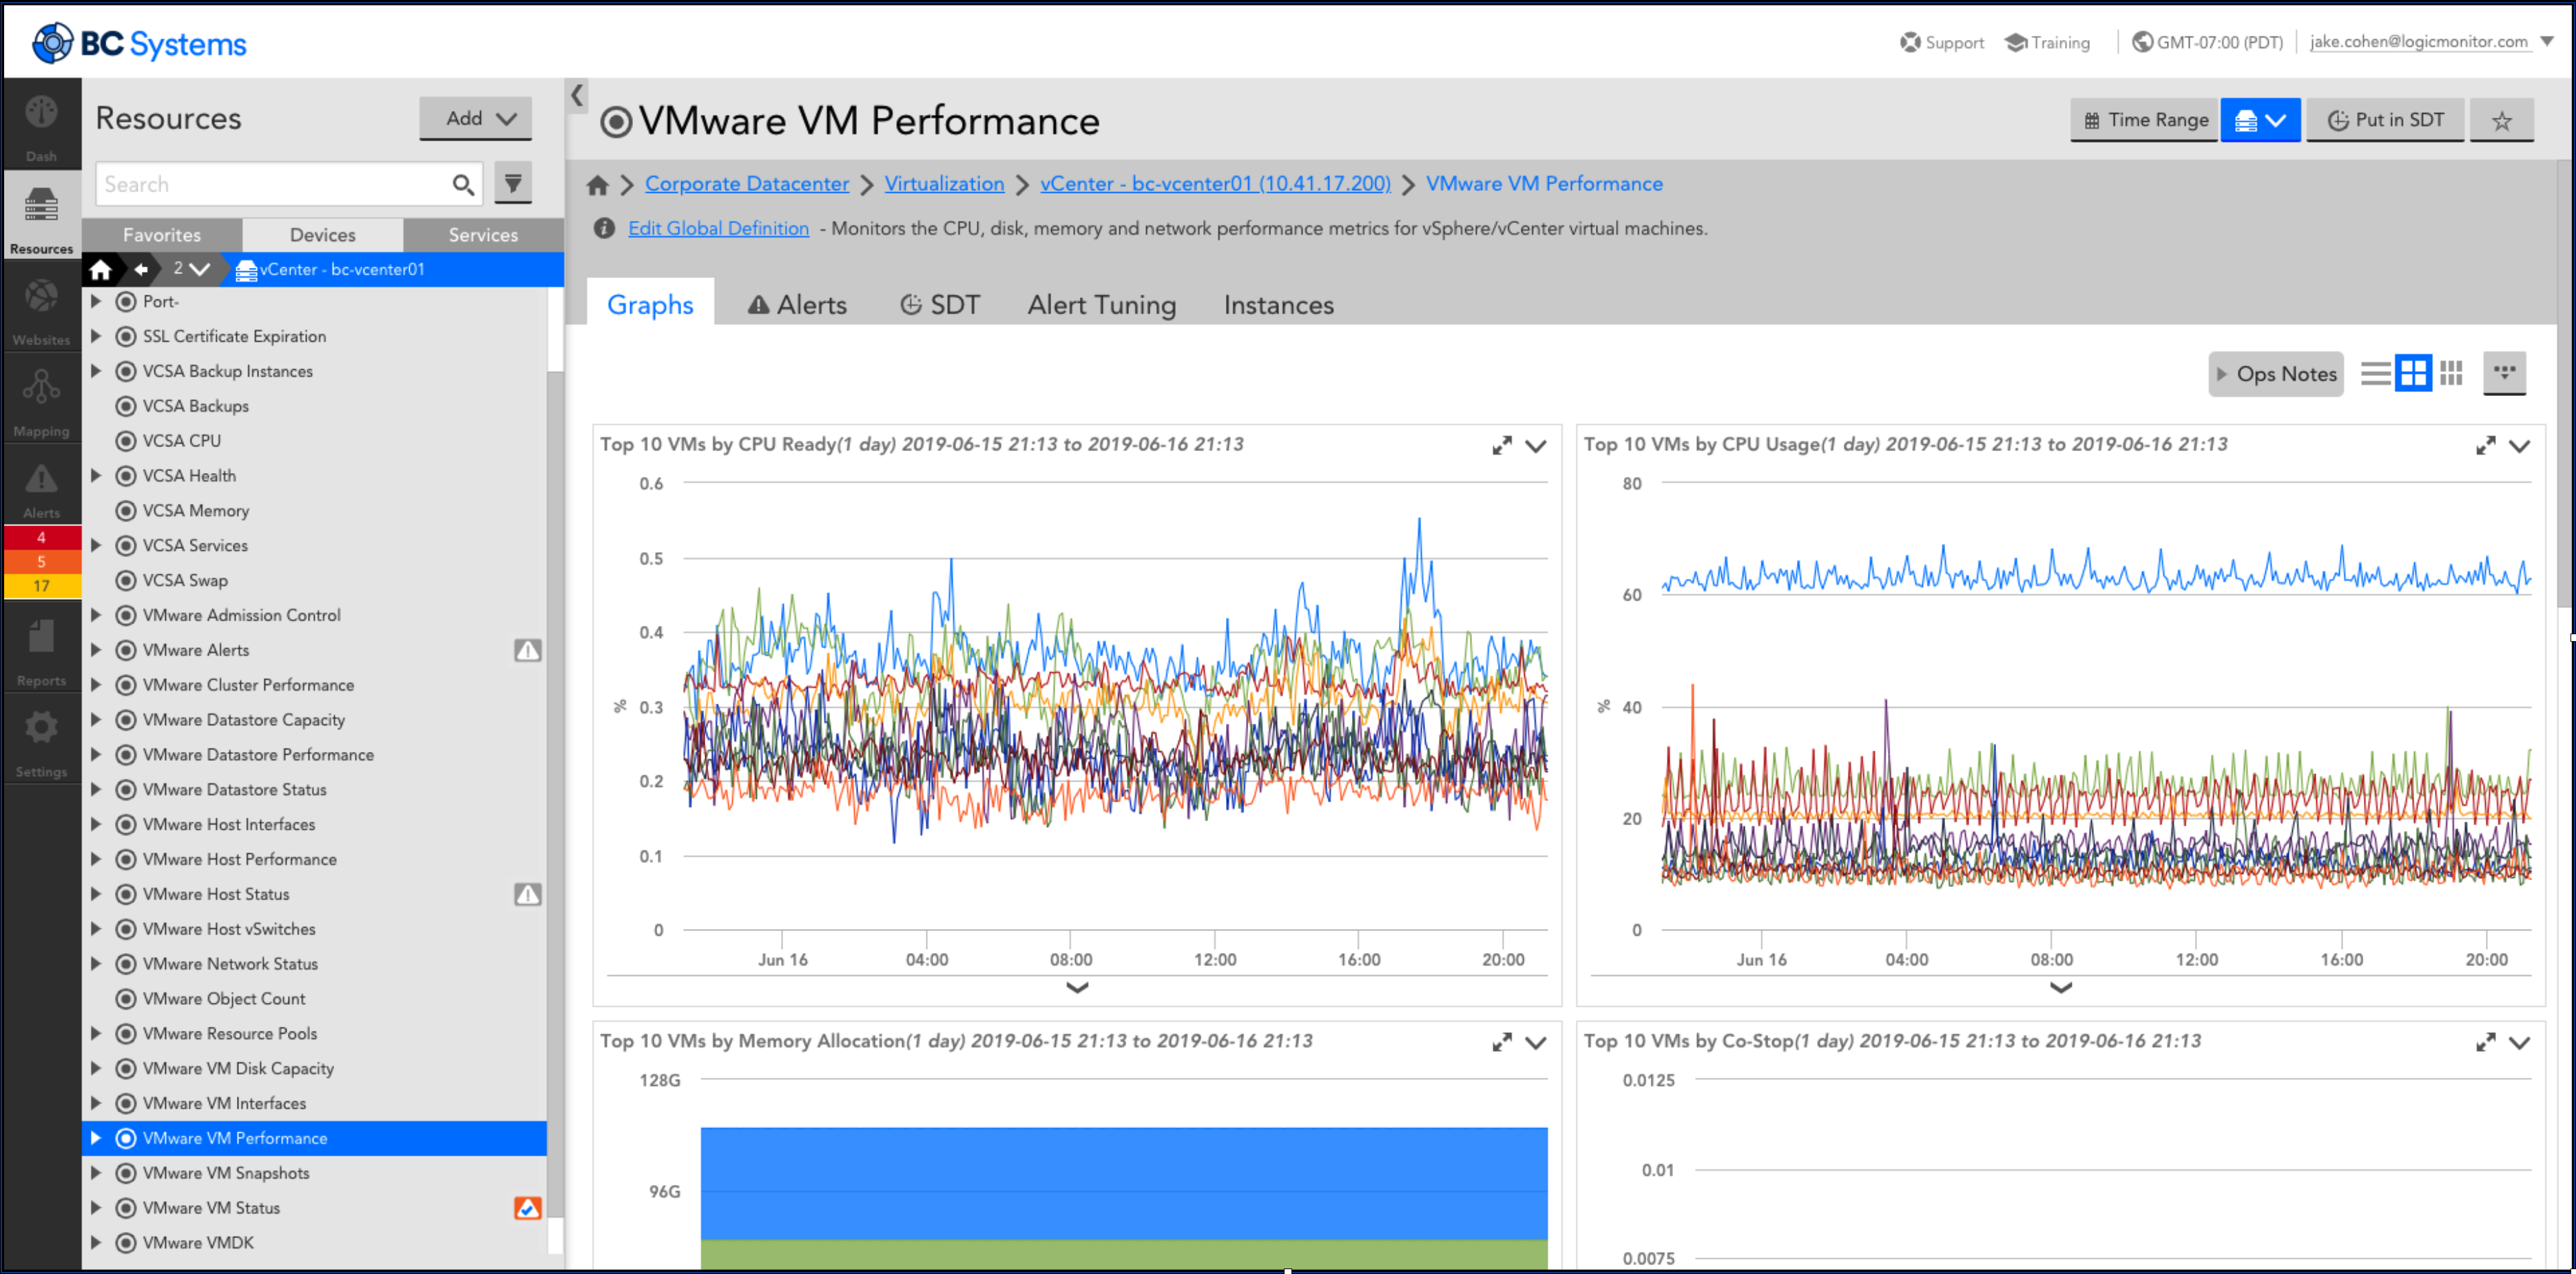The width and height of the screenshot is (2576, 1274).
Task: Open the Add resource dropdown
Action: [475, 118]
